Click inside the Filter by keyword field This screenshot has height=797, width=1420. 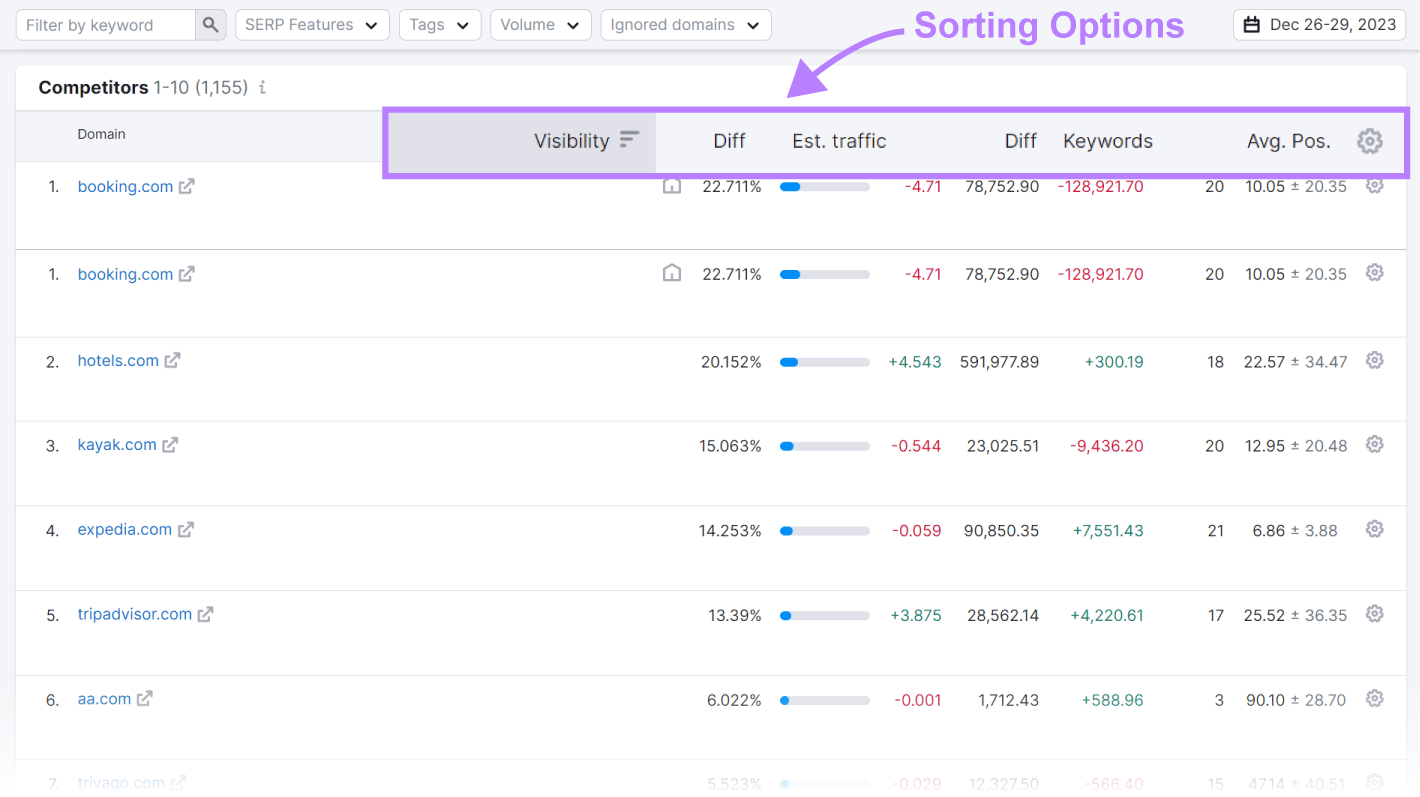(105, 24)
